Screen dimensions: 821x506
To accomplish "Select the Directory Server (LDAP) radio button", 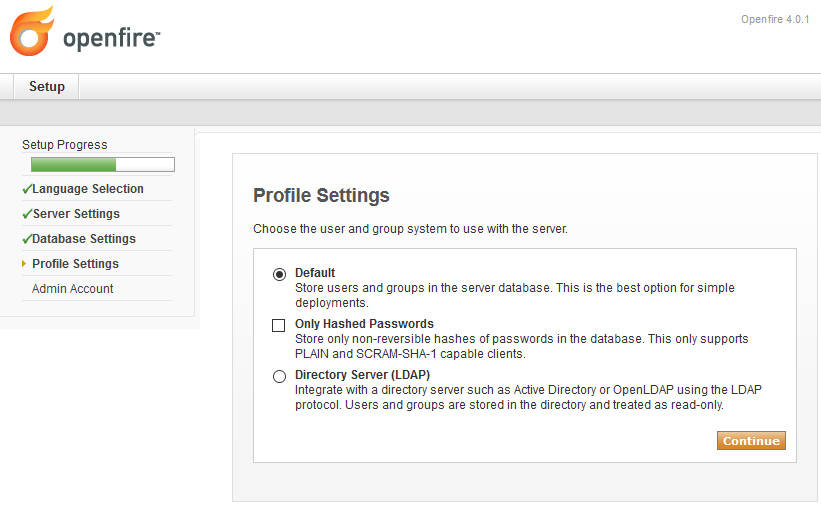I will coord(279,377).
